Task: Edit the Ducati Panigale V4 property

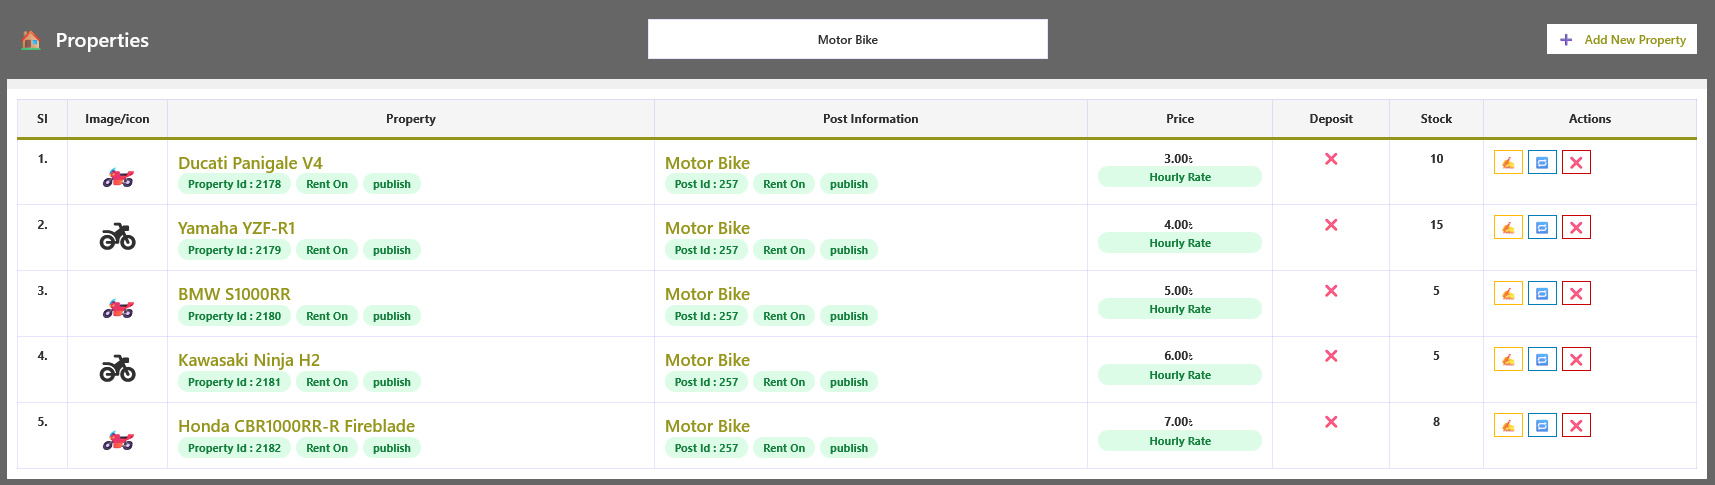Action: pos(1508,162)
